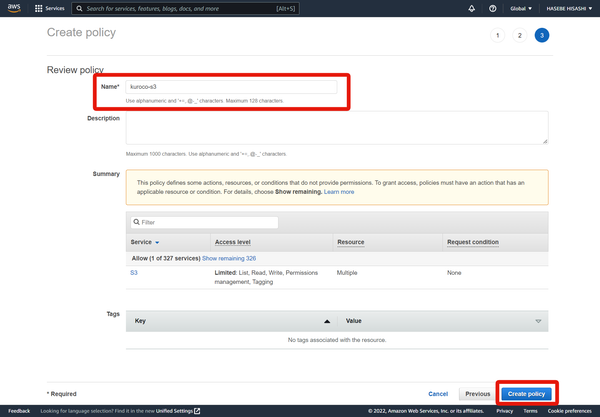Click the policy Name input field
This screenshot has height=417, width=600.
pos(231,87)
